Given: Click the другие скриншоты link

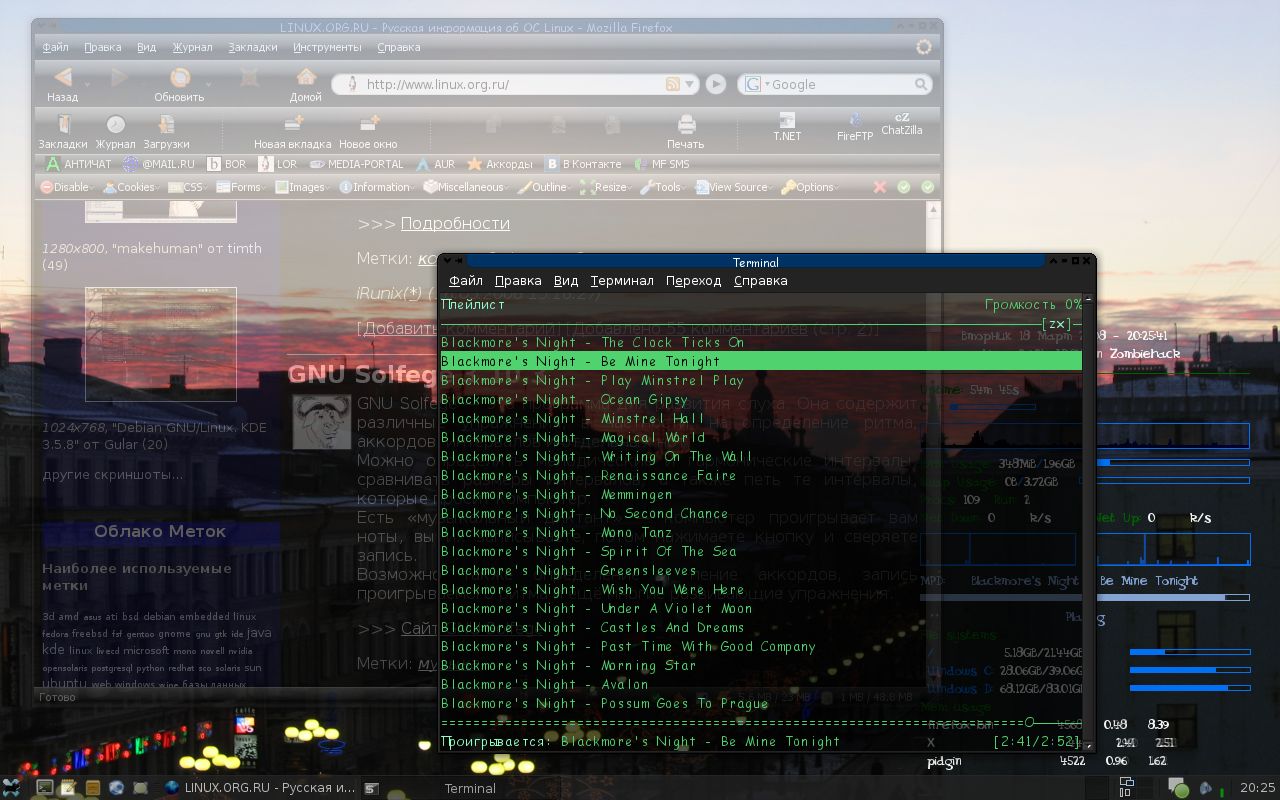Looking at the screenshot, I should pyautogui.click(x=113, y=474).
